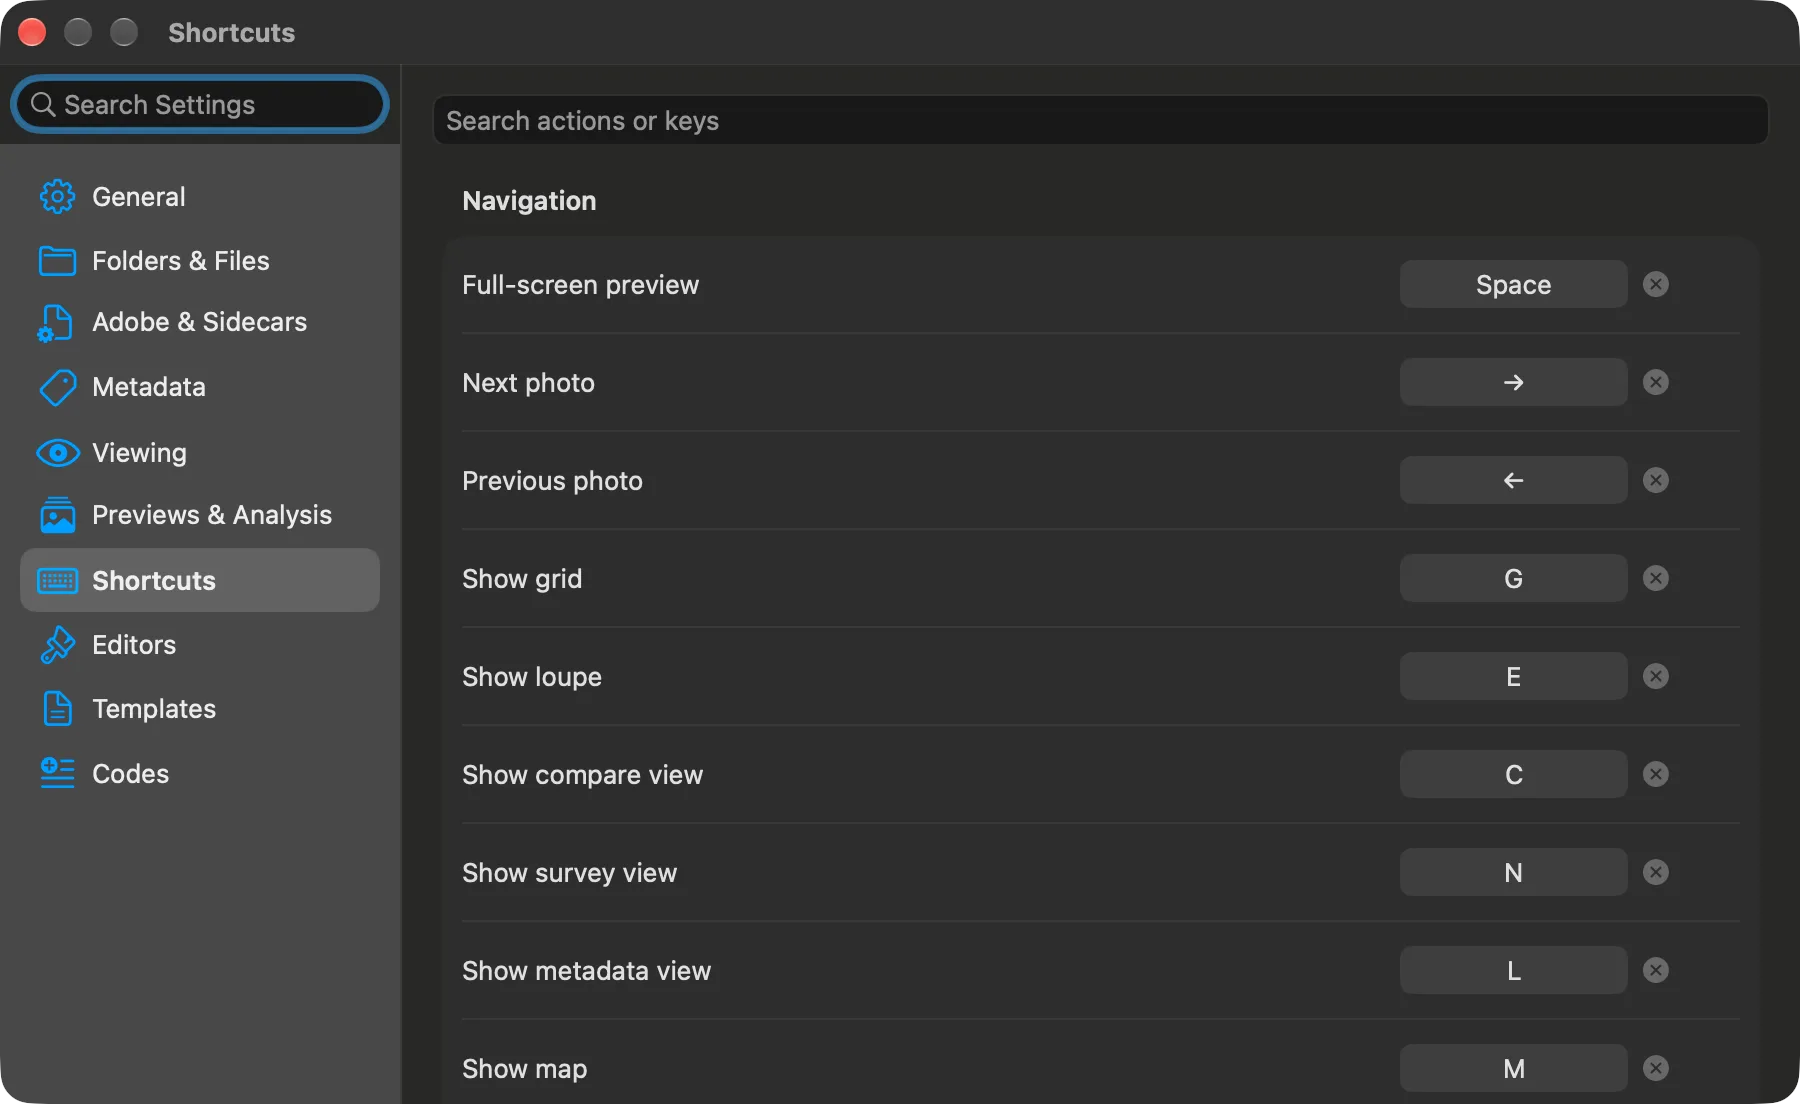Clear the Show grid shortcut
The width and height of the screenshot is (1800, 1104).
pyautogui.click(x=1656, y=579)
